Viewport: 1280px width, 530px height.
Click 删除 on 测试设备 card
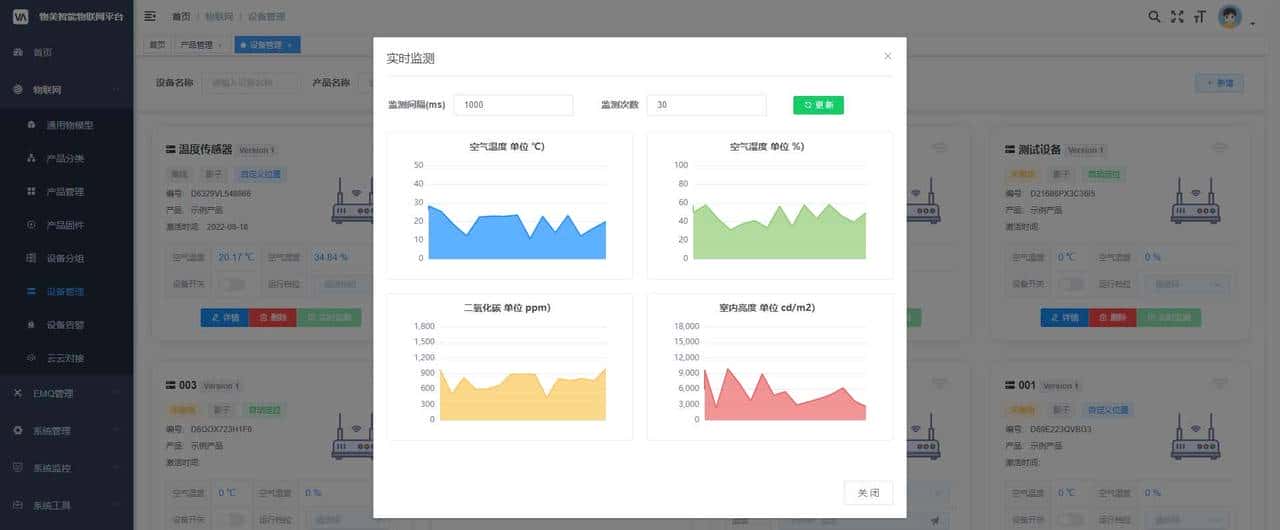coord(1113,317)
